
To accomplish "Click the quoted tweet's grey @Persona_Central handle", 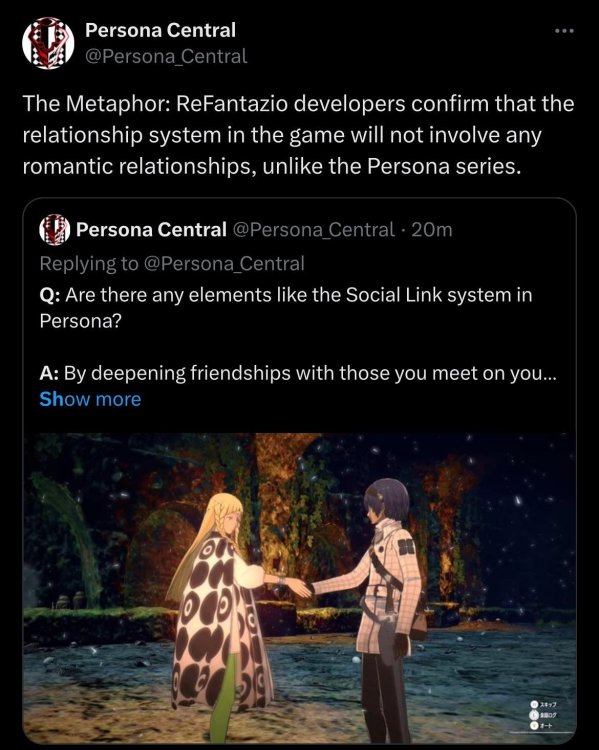I will [314, 230].
